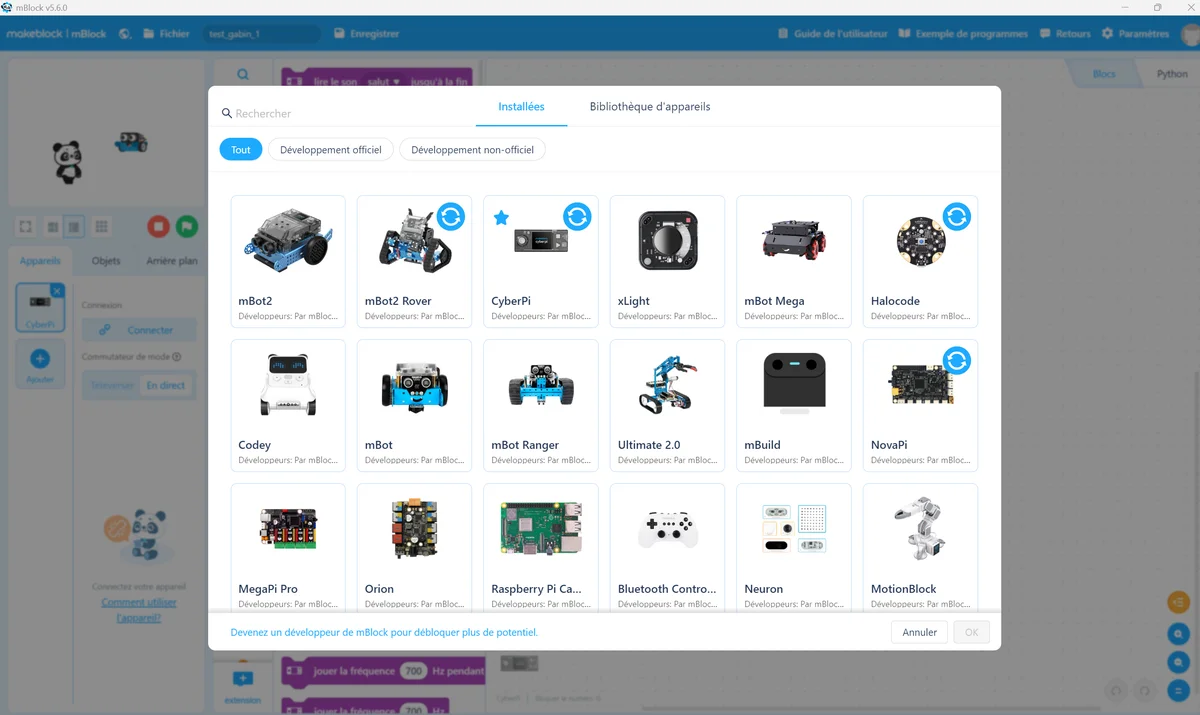Select MegaPi Pro board
Viewport: 1200px width, 715px height.
288,547
